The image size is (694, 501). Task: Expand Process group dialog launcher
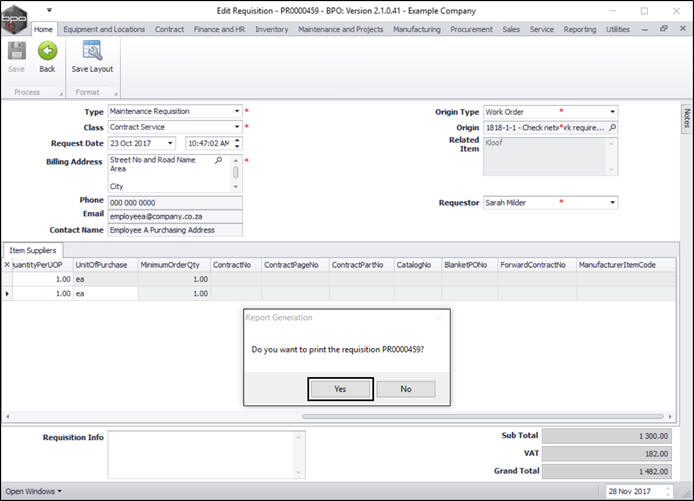coord(61,94)
